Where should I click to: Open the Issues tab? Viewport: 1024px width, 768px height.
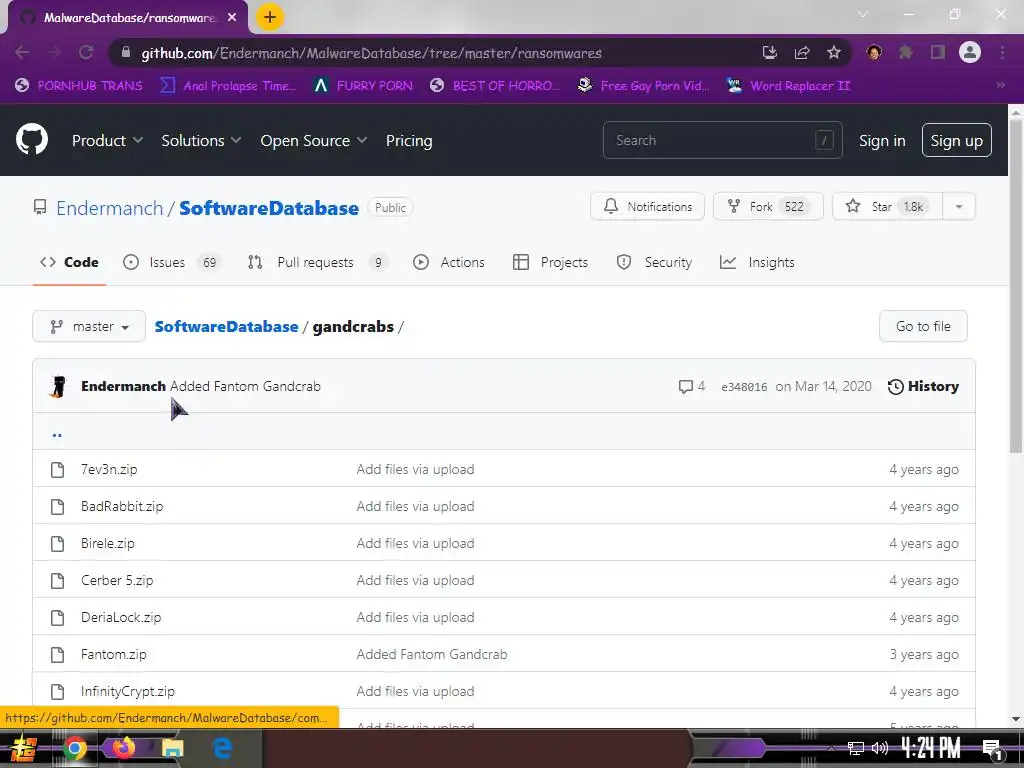coord(172,262)
